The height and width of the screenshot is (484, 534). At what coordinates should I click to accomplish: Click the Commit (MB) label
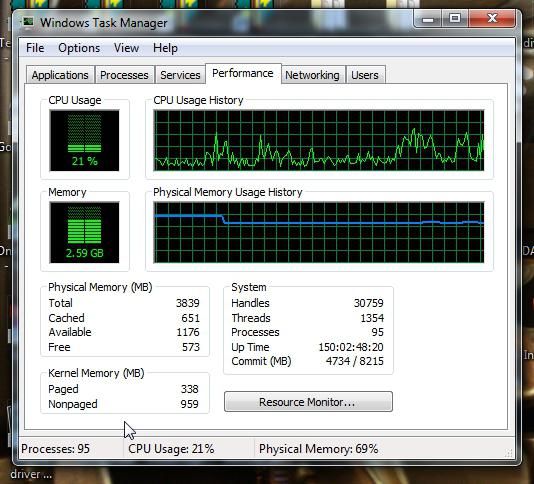point(261,361)
